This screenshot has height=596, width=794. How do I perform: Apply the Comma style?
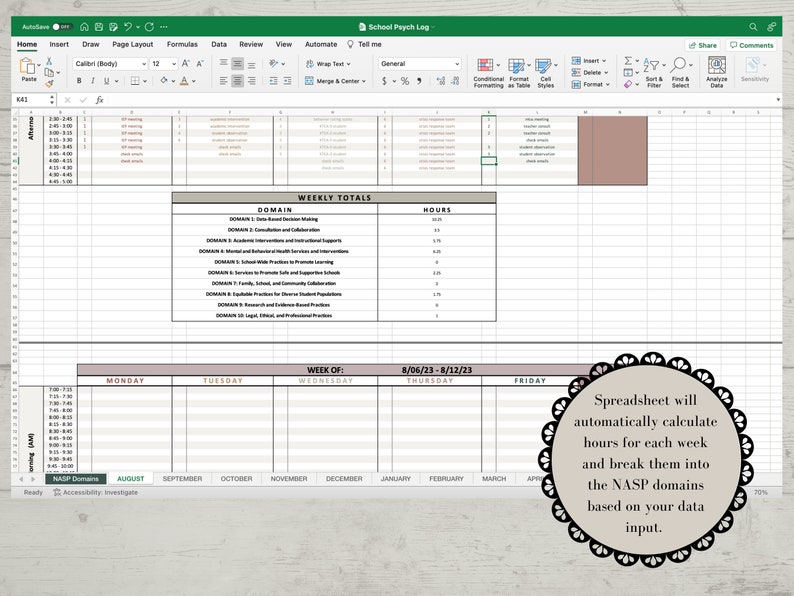click(x=419, y=81)
